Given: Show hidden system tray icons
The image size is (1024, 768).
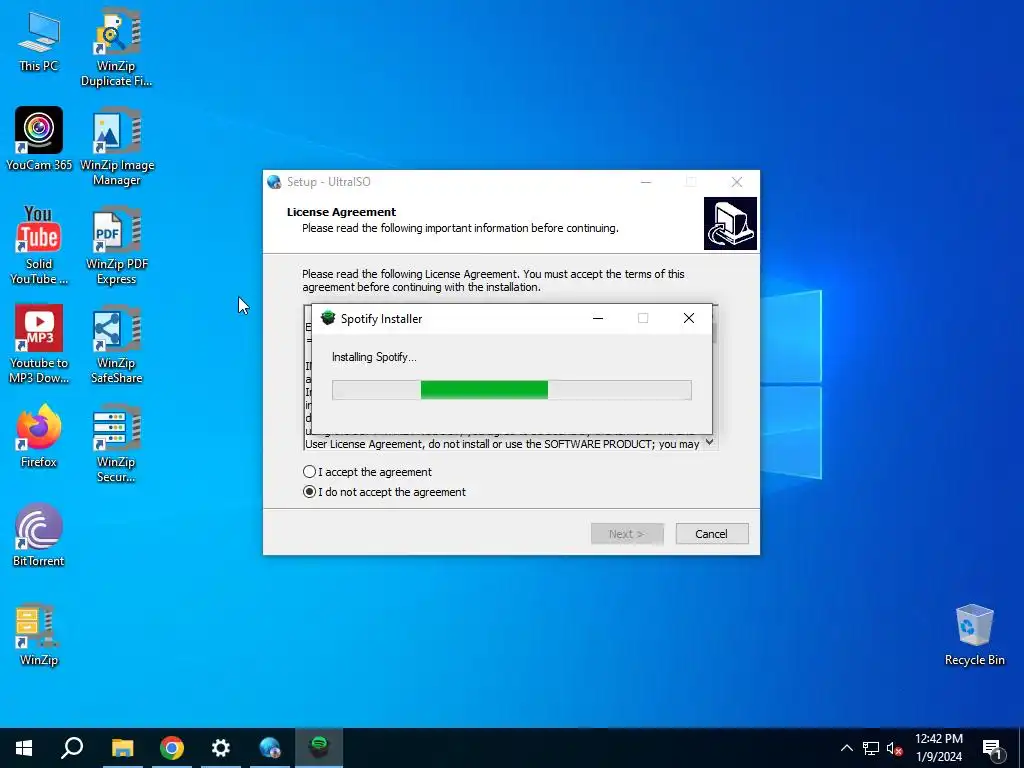Looking at the screenshot, I should [x=846, y=748].
